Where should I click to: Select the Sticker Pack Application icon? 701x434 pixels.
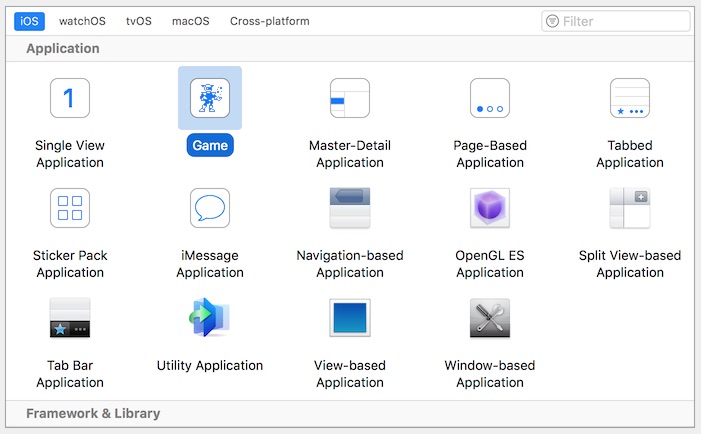[x=70, y=208]
